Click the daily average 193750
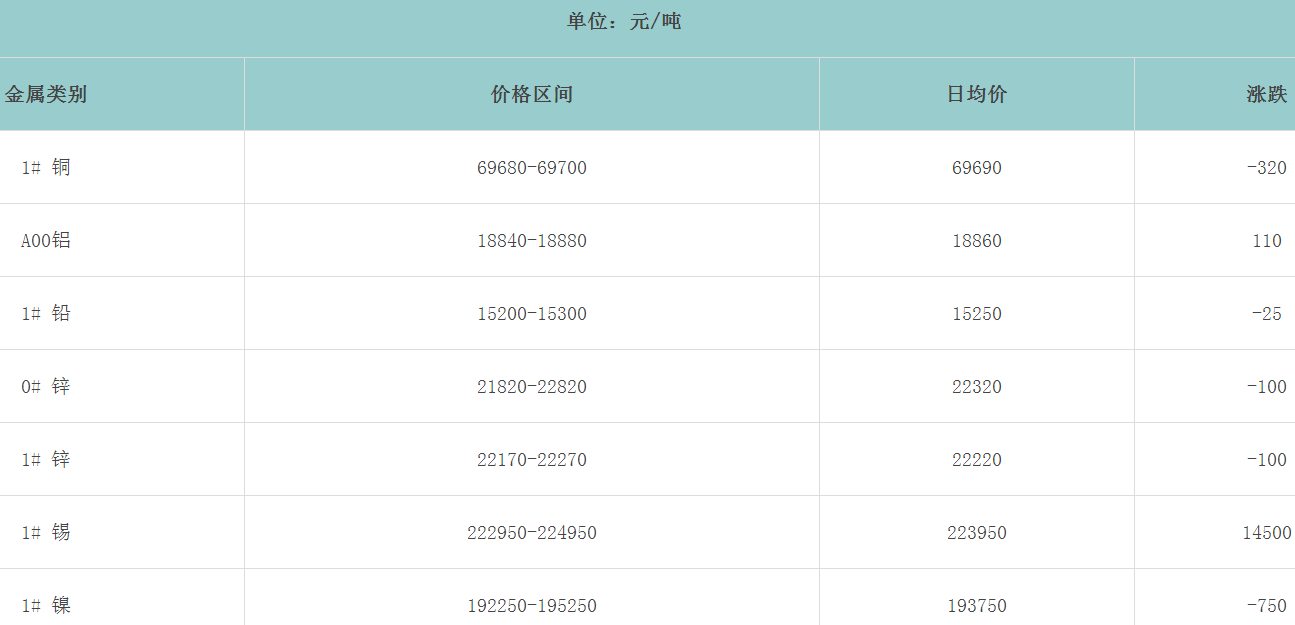The width and height of the screenshot is (1295, 625). [x=976, y=606]
